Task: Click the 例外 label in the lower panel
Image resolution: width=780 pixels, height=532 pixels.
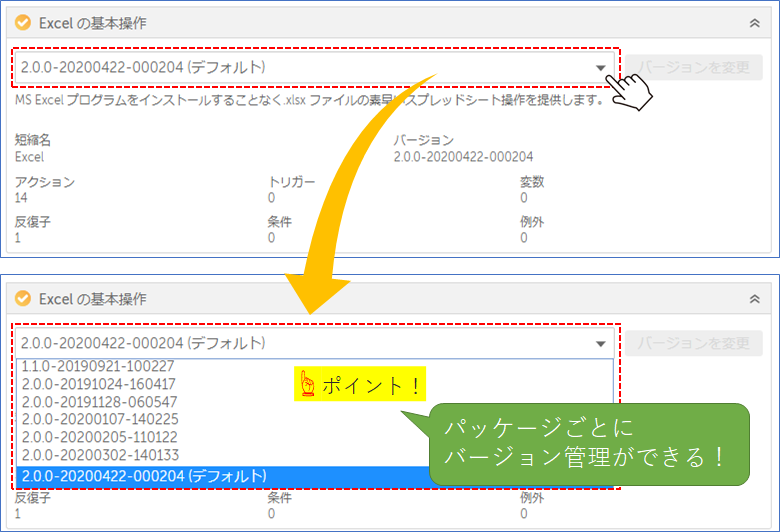Action: (x=532, y=497)
